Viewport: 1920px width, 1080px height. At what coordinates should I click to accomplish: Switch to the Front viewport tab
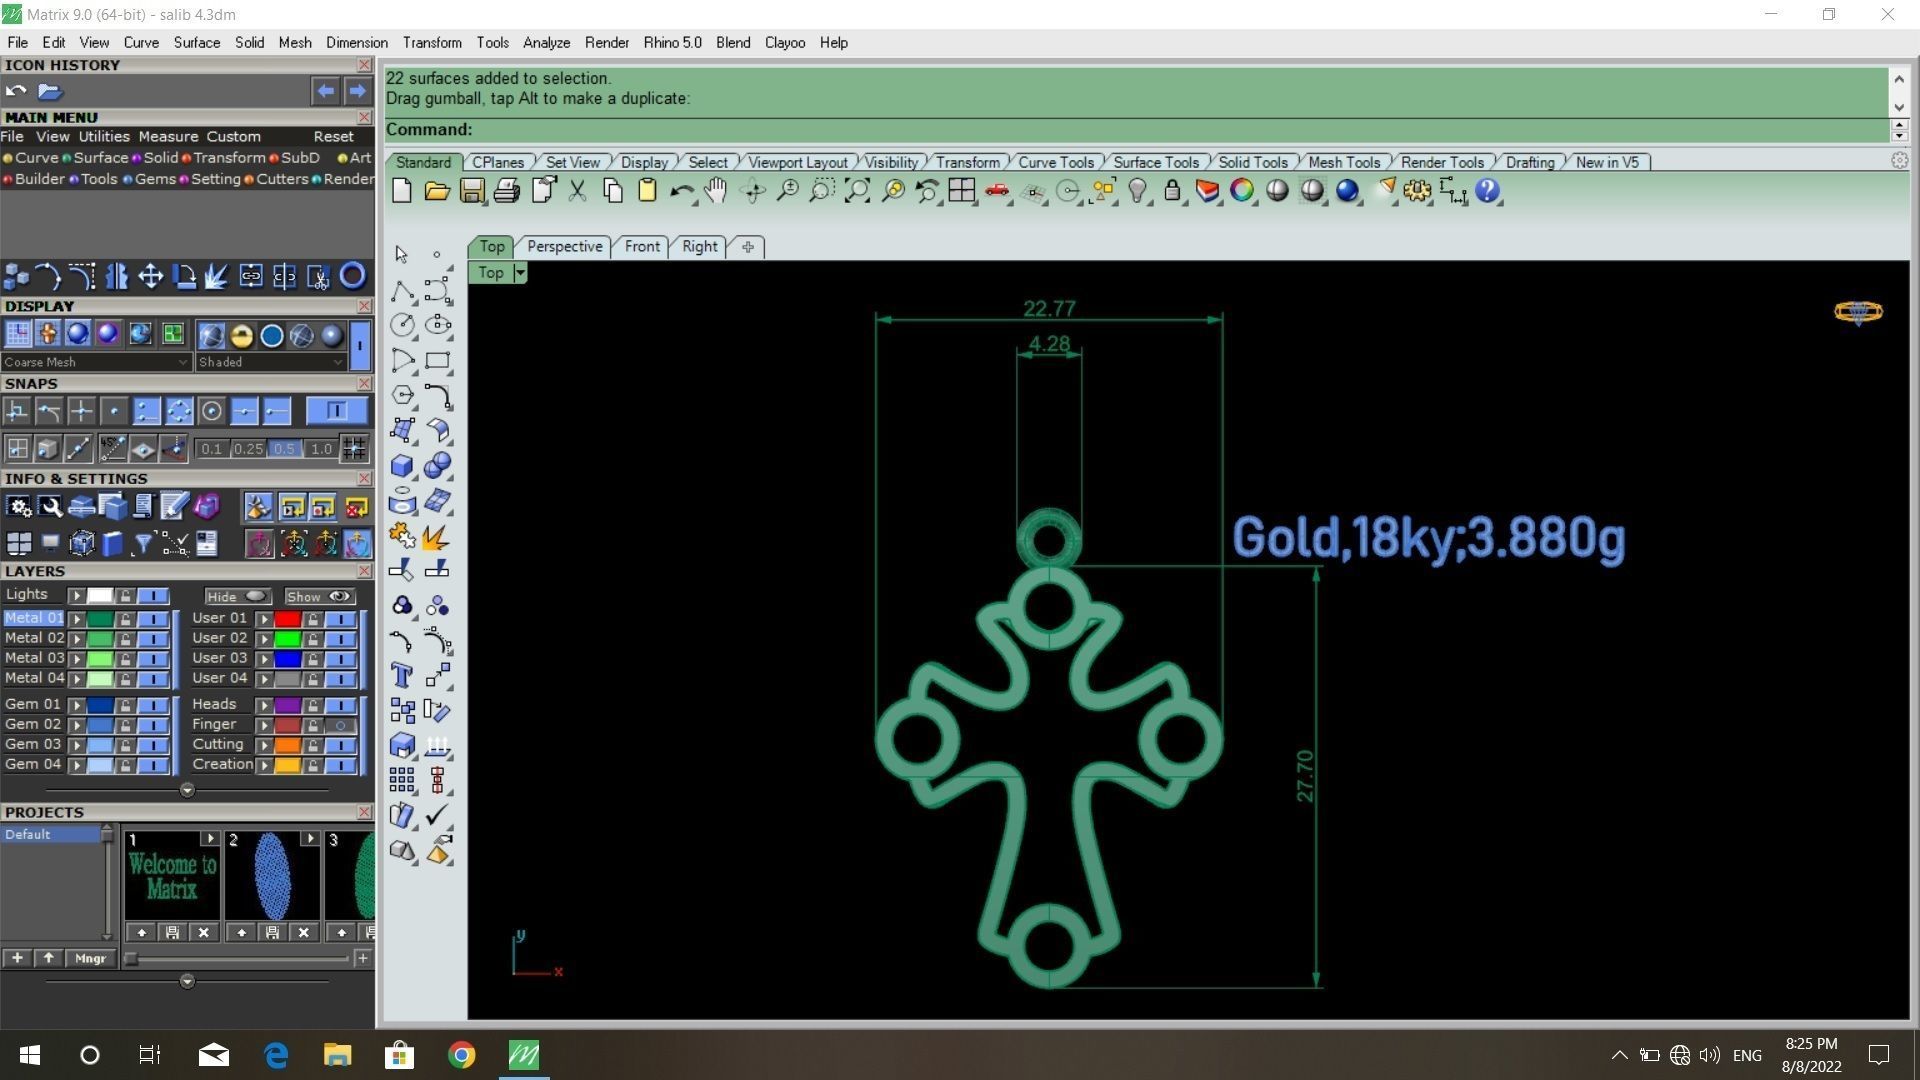(642, 246)
